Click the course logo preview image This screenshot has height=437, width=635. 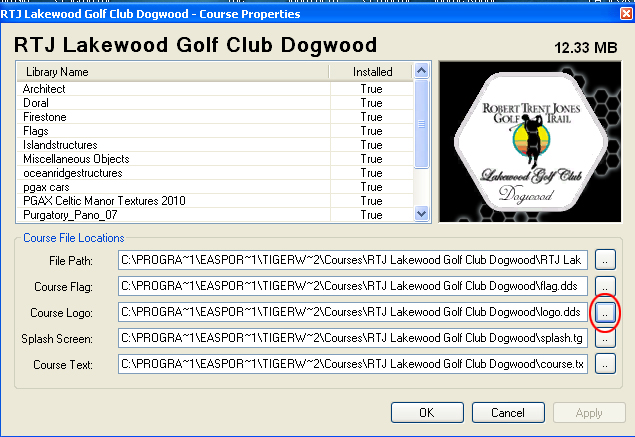click(530, 142)
